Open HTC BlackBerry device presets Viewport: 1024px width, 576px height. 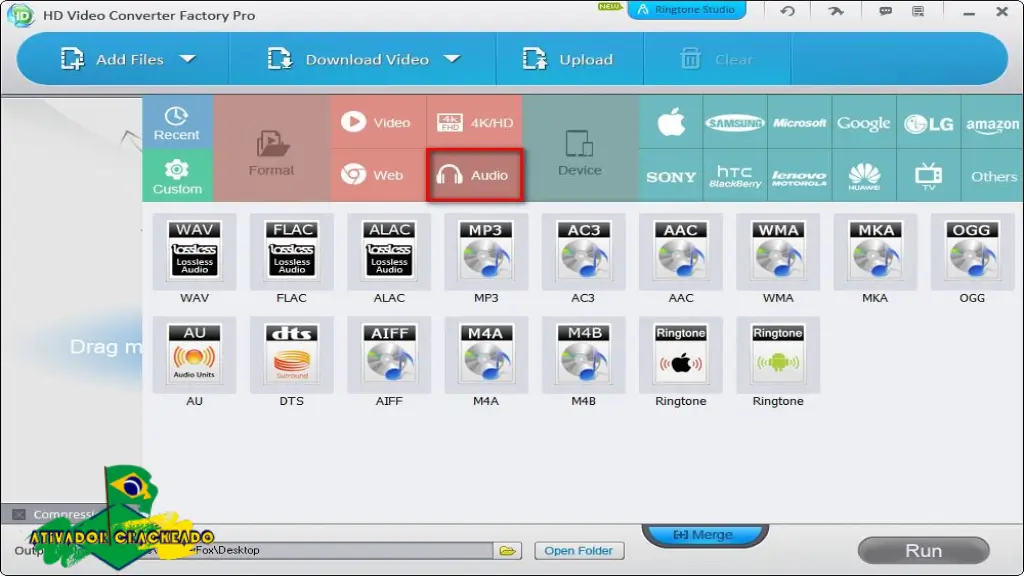coord(735,176)
